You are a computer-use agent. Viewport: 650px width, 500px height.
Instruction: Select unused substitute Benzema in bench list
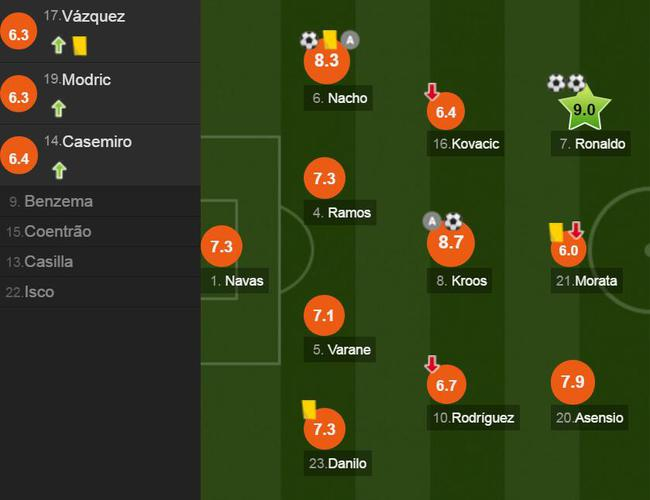click(58, 201)
